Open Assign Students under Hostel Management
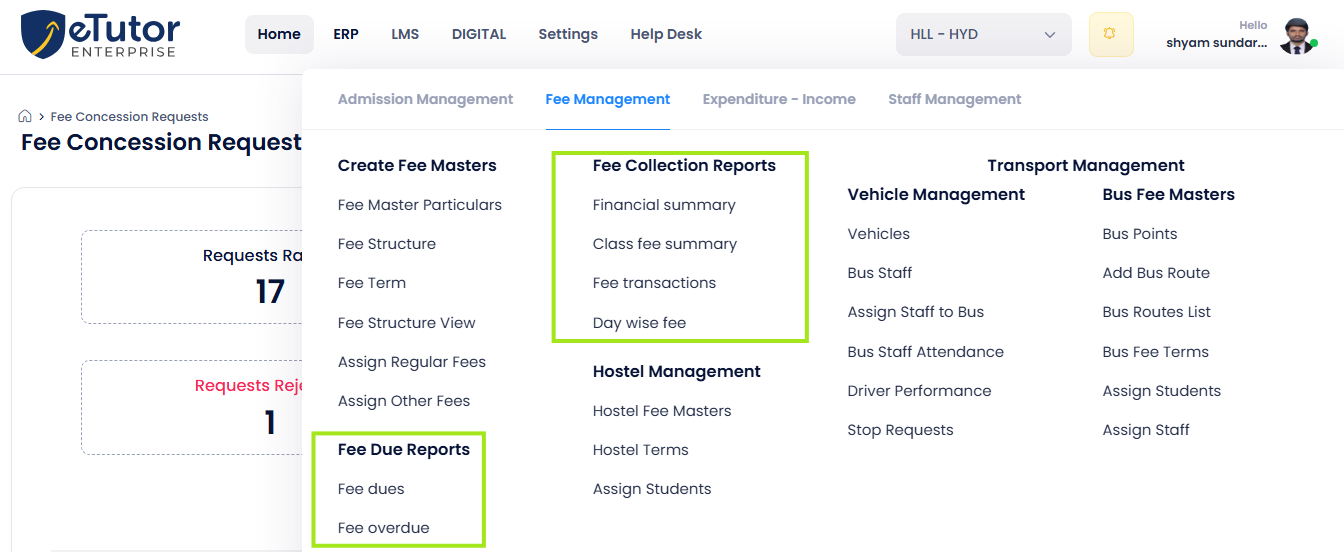The width and height of the screenshot is (1344, 552). click(x=652, y=489)
